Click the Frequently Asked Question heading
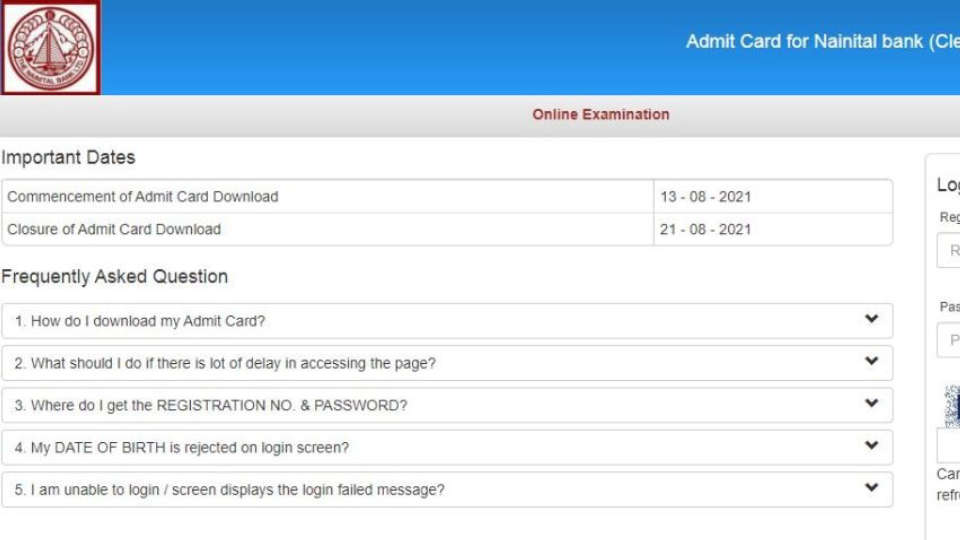960x540 pixels. coord(114,277)
